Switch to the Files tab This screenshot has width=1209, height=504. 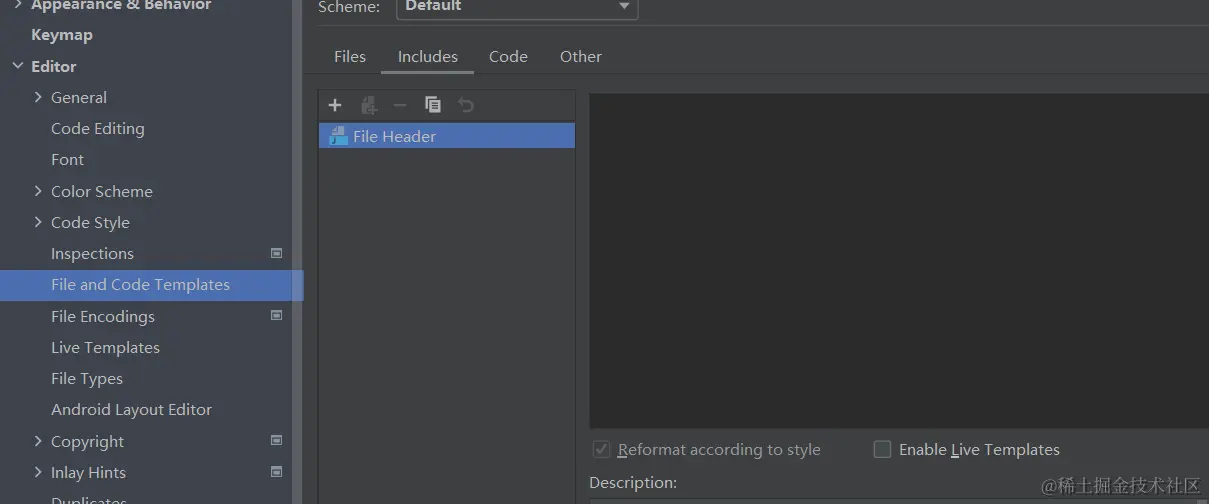[350, 57]
